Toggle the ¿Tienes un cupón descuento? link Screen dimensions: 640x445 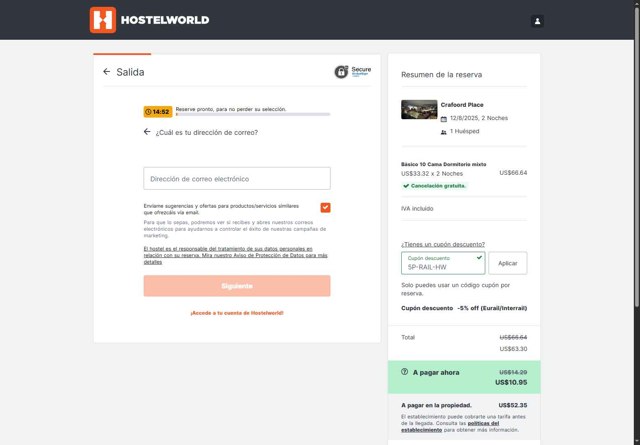click(x=443, y=244)
